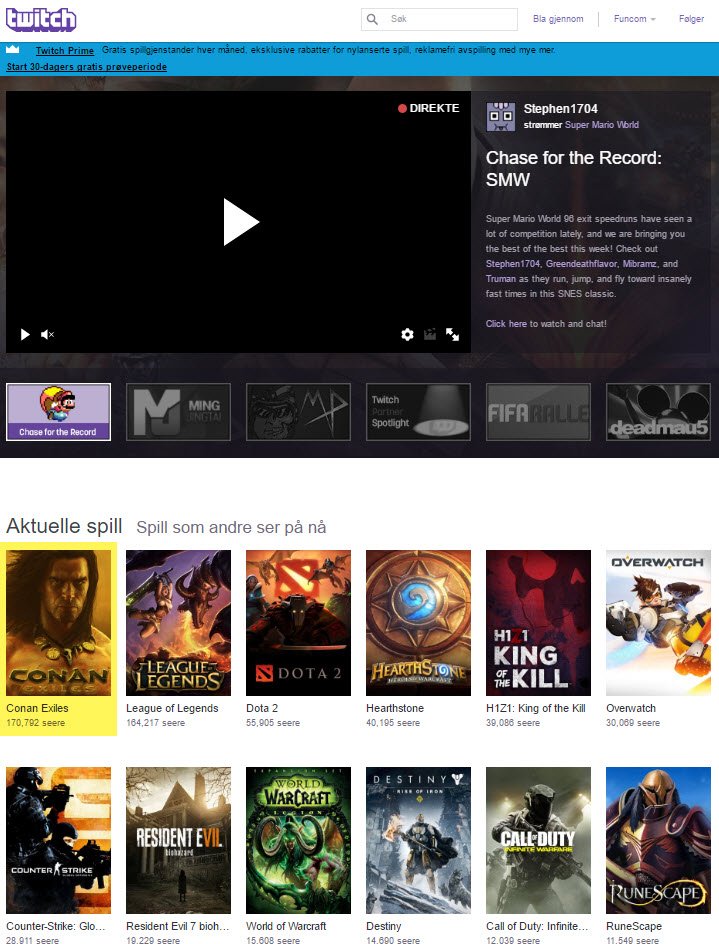This screenshot has width=719, height=944.
Task: Start 30-dagers gratis prøveperiode link
Action: [x=87, y=67]
